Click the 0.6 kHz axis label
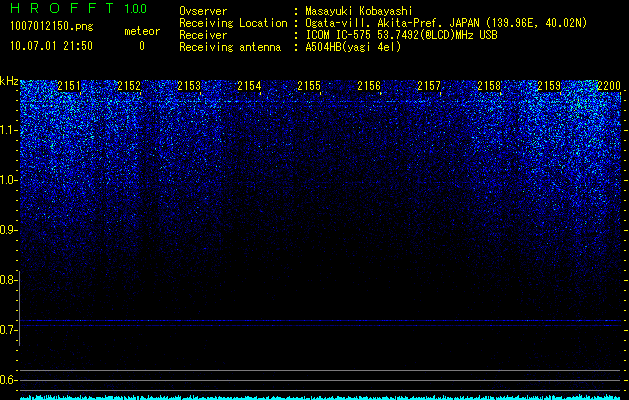The image size is (629, 400). pyautogui.click(x=7, y=380)
